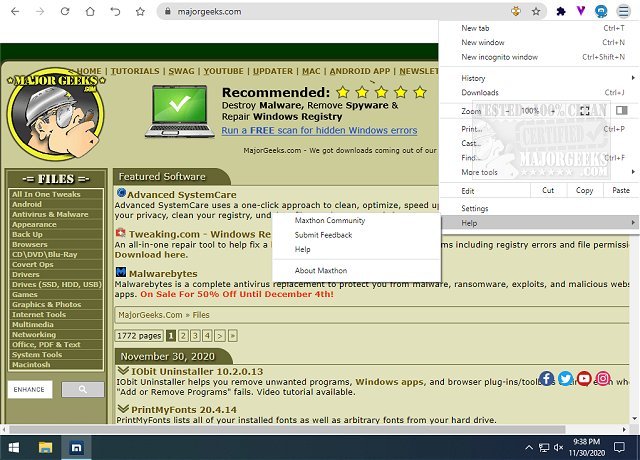Screen dimensions: 640x460
Task: Show hidden system tray icons
Action: (529, 448)
